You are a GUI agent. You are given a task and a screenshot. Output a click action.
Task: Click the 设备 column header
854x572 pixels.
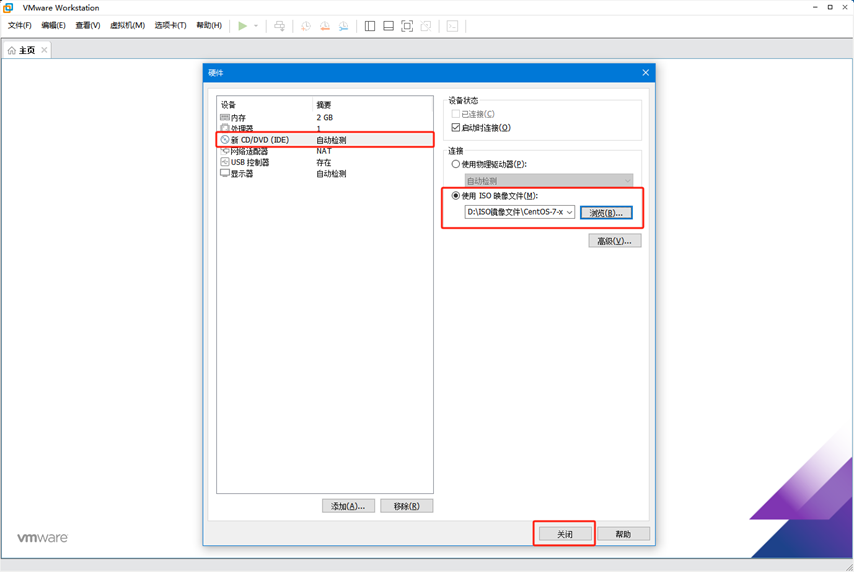click(x=265, y=105)
